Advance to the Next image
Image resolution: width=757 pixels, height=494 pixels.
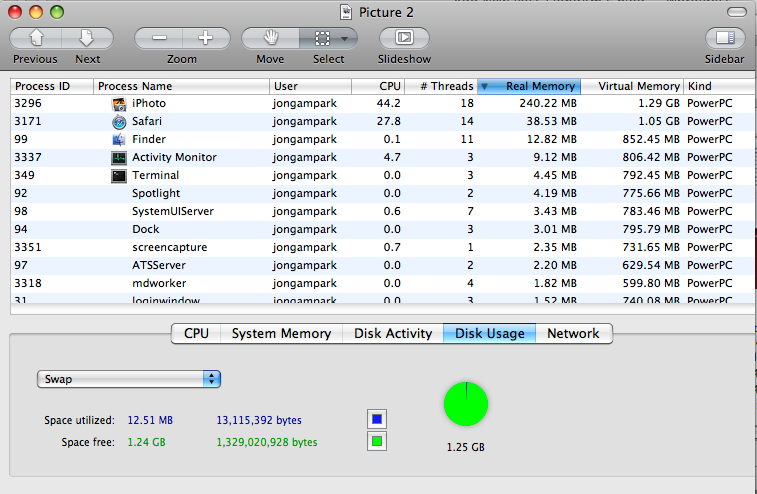pyautogui.click(x=87, y=38)
